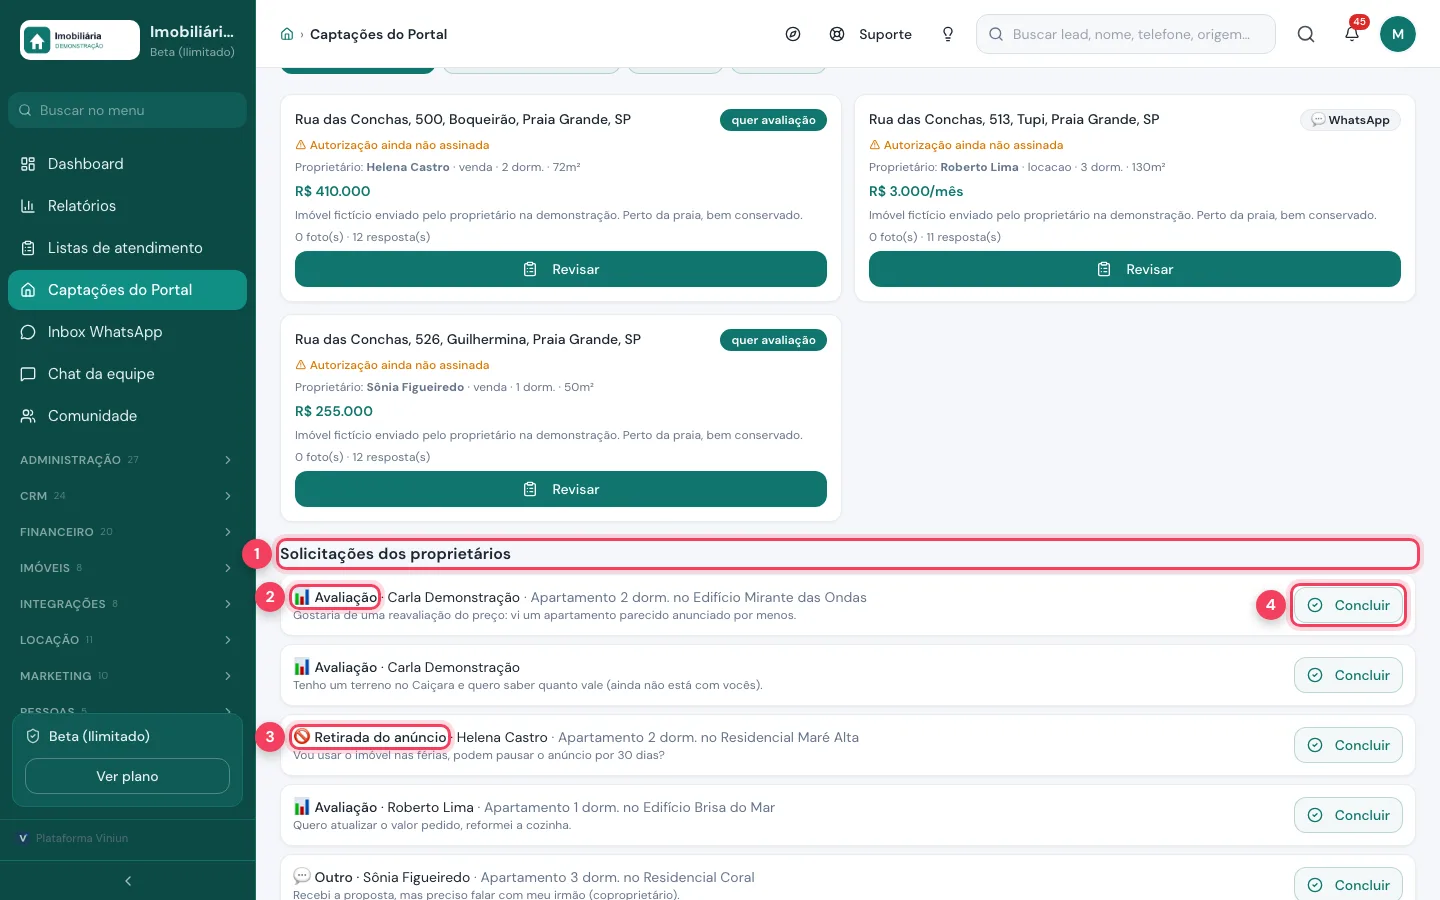Viewport: 1440px width, 900px height.
Task: Click the lightbulb tips icon
Action: [948, 34]
